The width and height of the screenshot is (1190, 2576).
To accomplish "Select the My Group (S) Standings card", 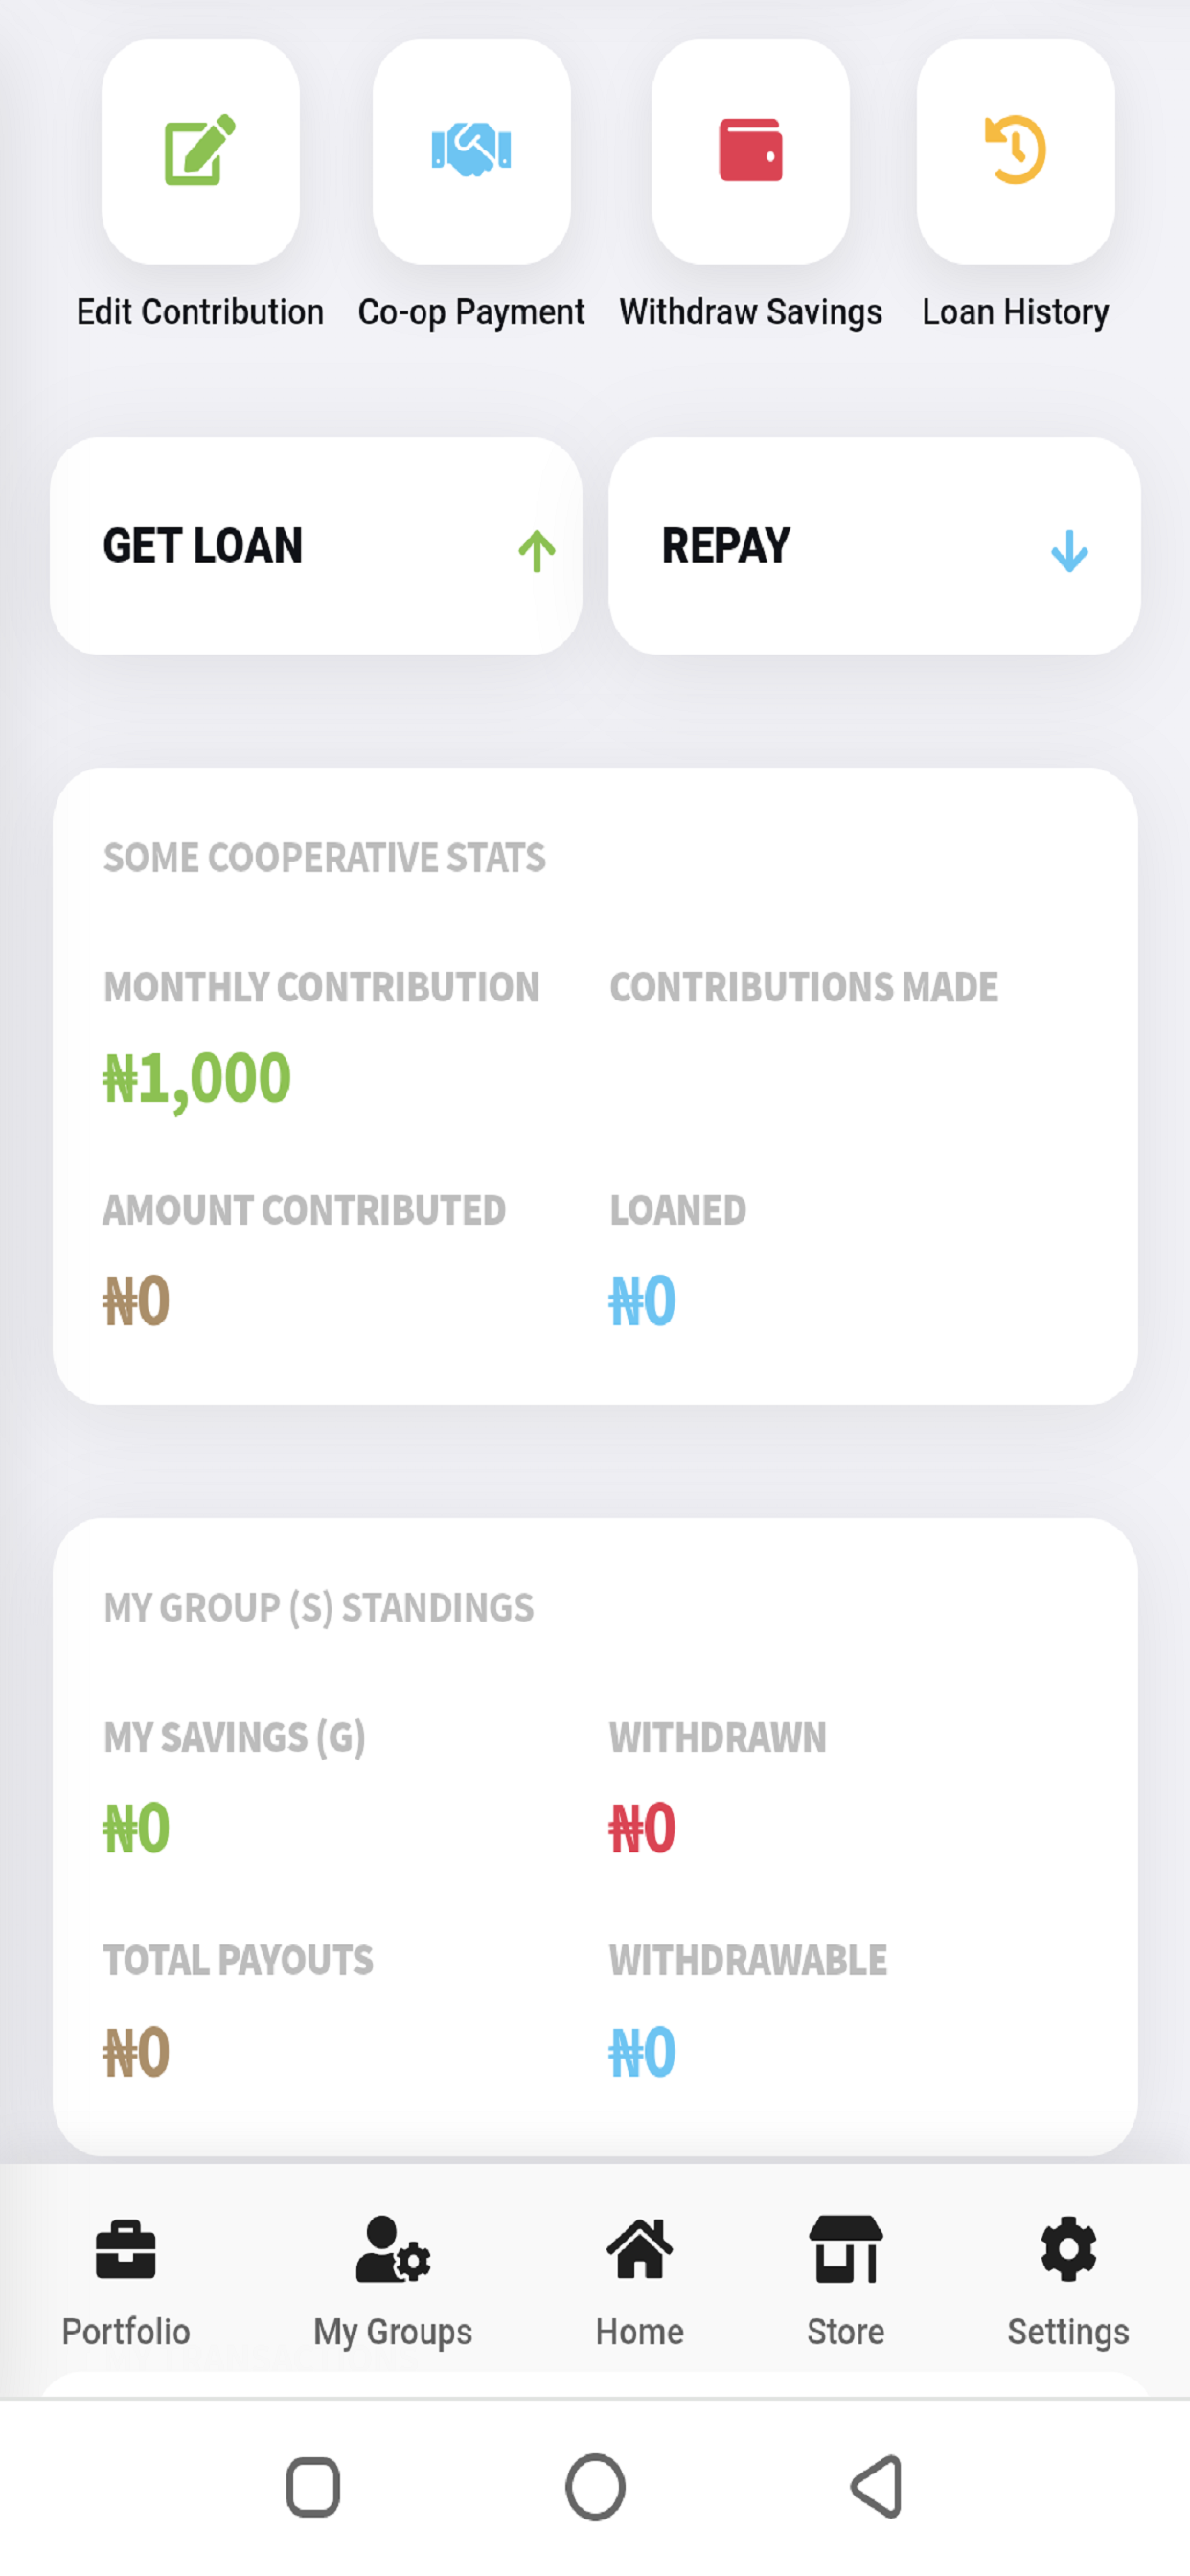I will pyautogui.click(x=595, y=1836).
